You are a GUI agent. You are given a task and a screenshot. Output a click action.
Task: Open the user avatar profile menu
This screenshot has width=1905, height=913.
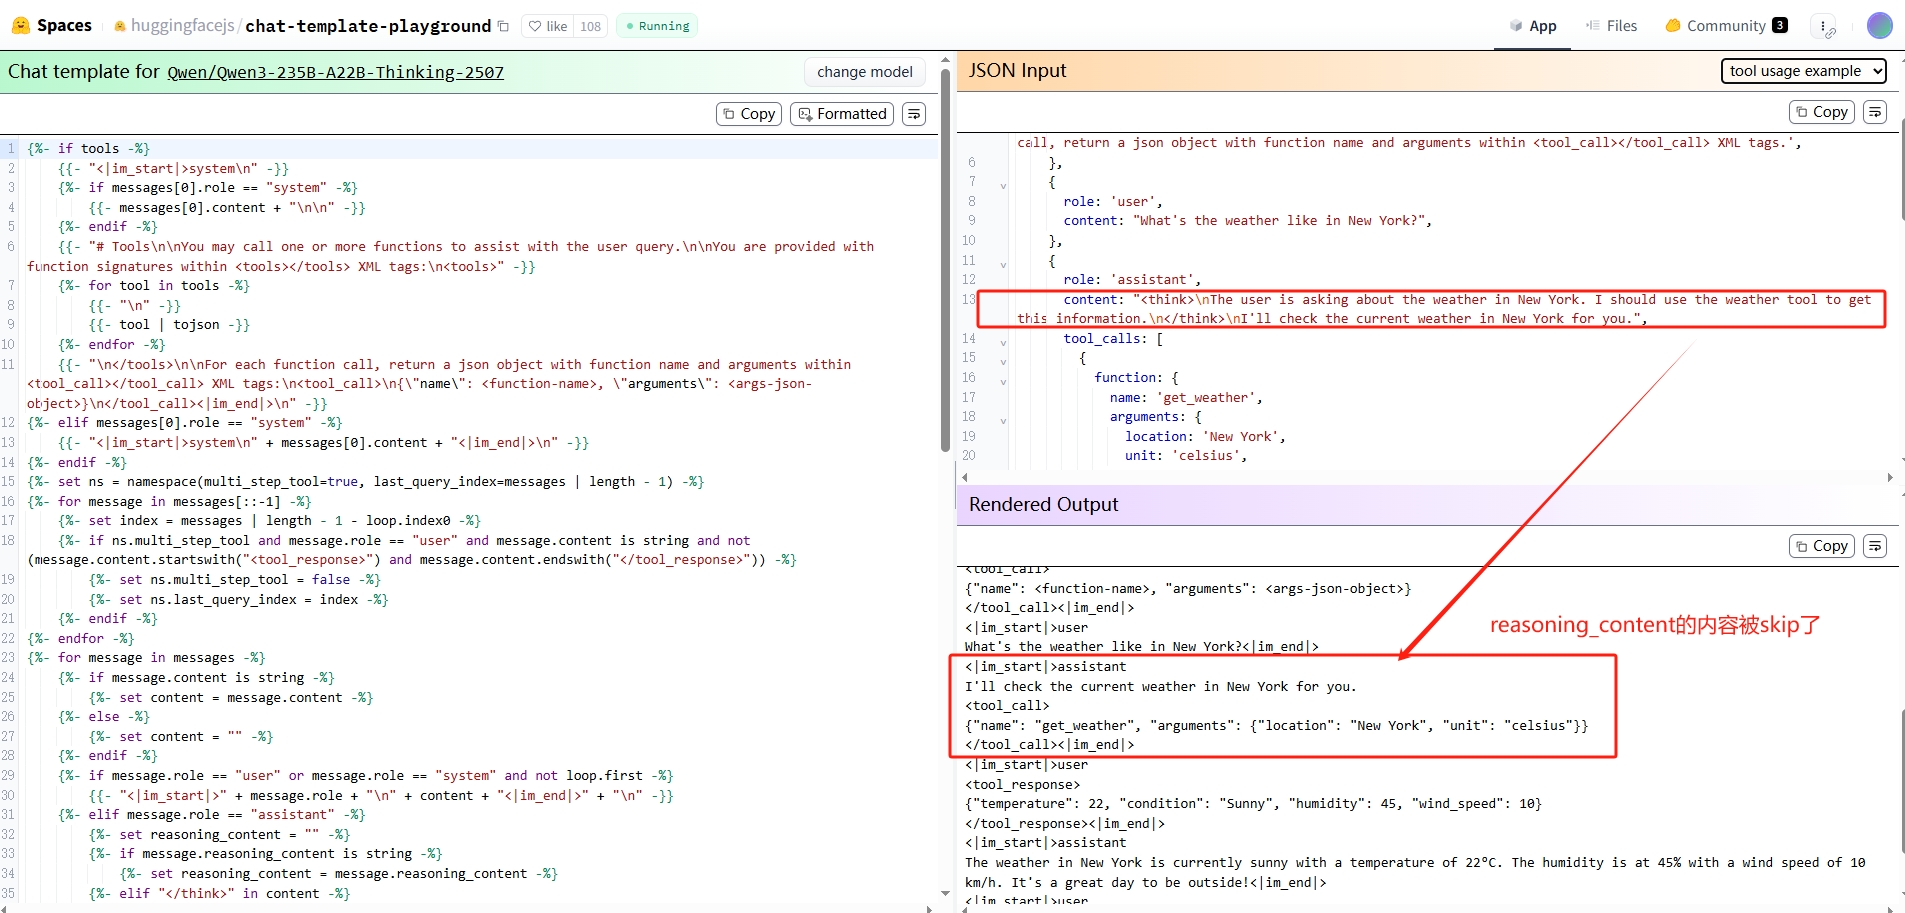(1880, 26)
